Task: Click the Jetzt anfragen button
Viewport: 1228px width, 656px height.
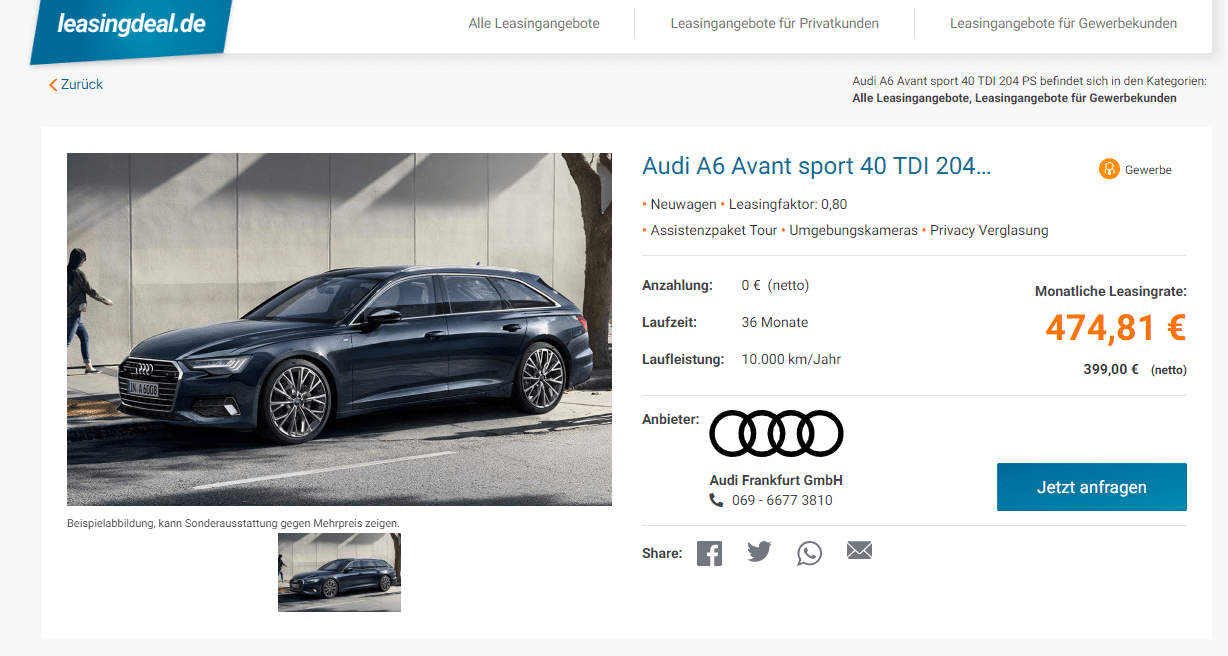Action: (x=1092, y=487)
